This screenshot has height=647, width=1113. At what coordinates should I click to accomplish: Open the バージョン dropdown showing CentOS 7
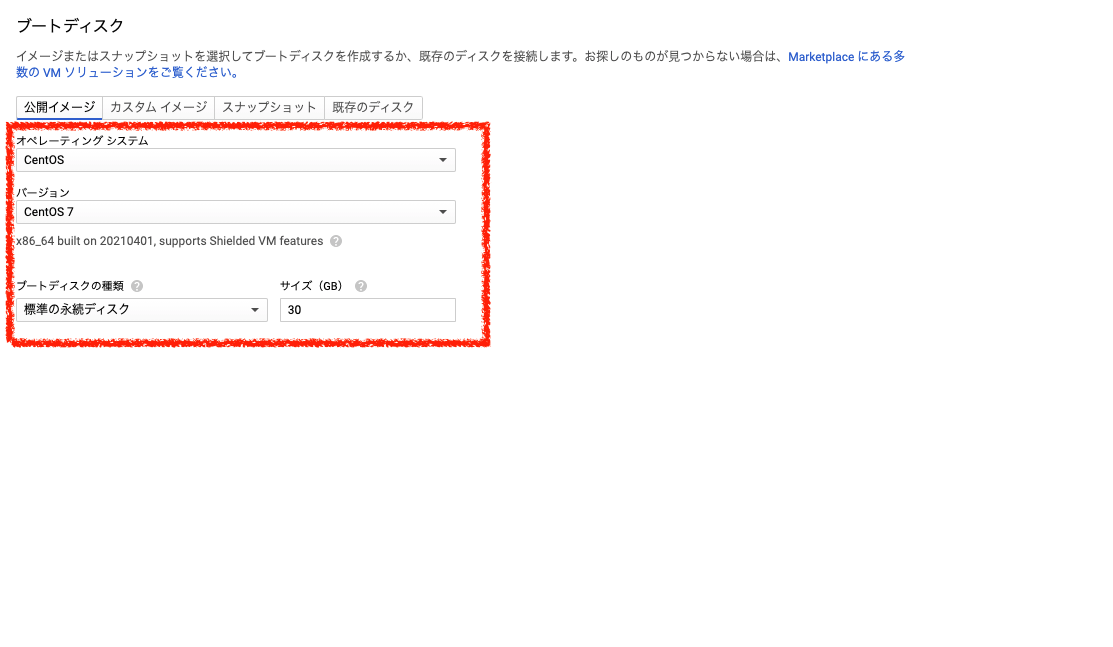pyautogui.click(x=236, y=212)
